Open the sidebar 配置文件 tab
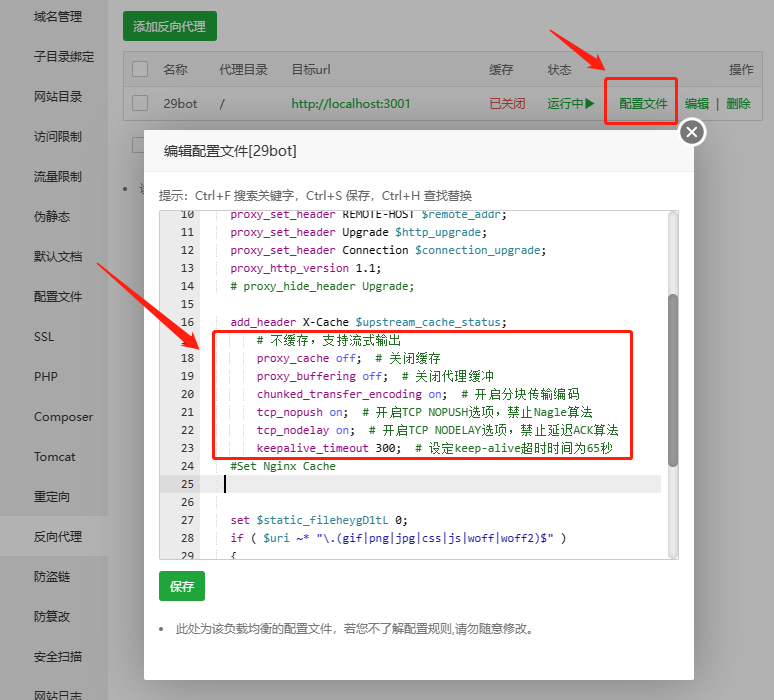The width and height of the screenshot is (774, 700). tap(58, 297)
